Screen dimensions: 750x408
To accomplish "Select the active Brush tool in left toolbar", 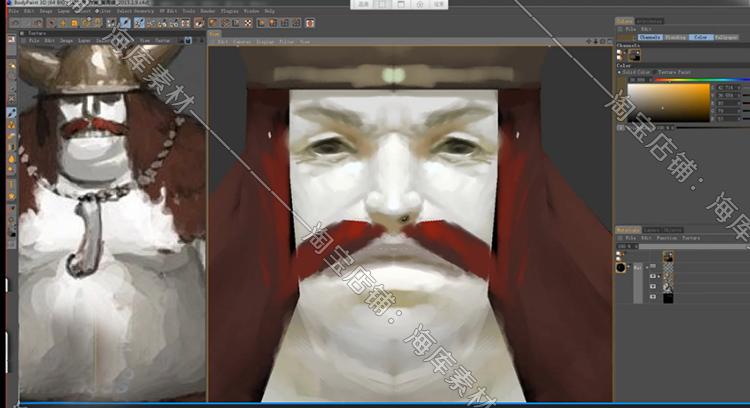I will (x=12, y=112).
